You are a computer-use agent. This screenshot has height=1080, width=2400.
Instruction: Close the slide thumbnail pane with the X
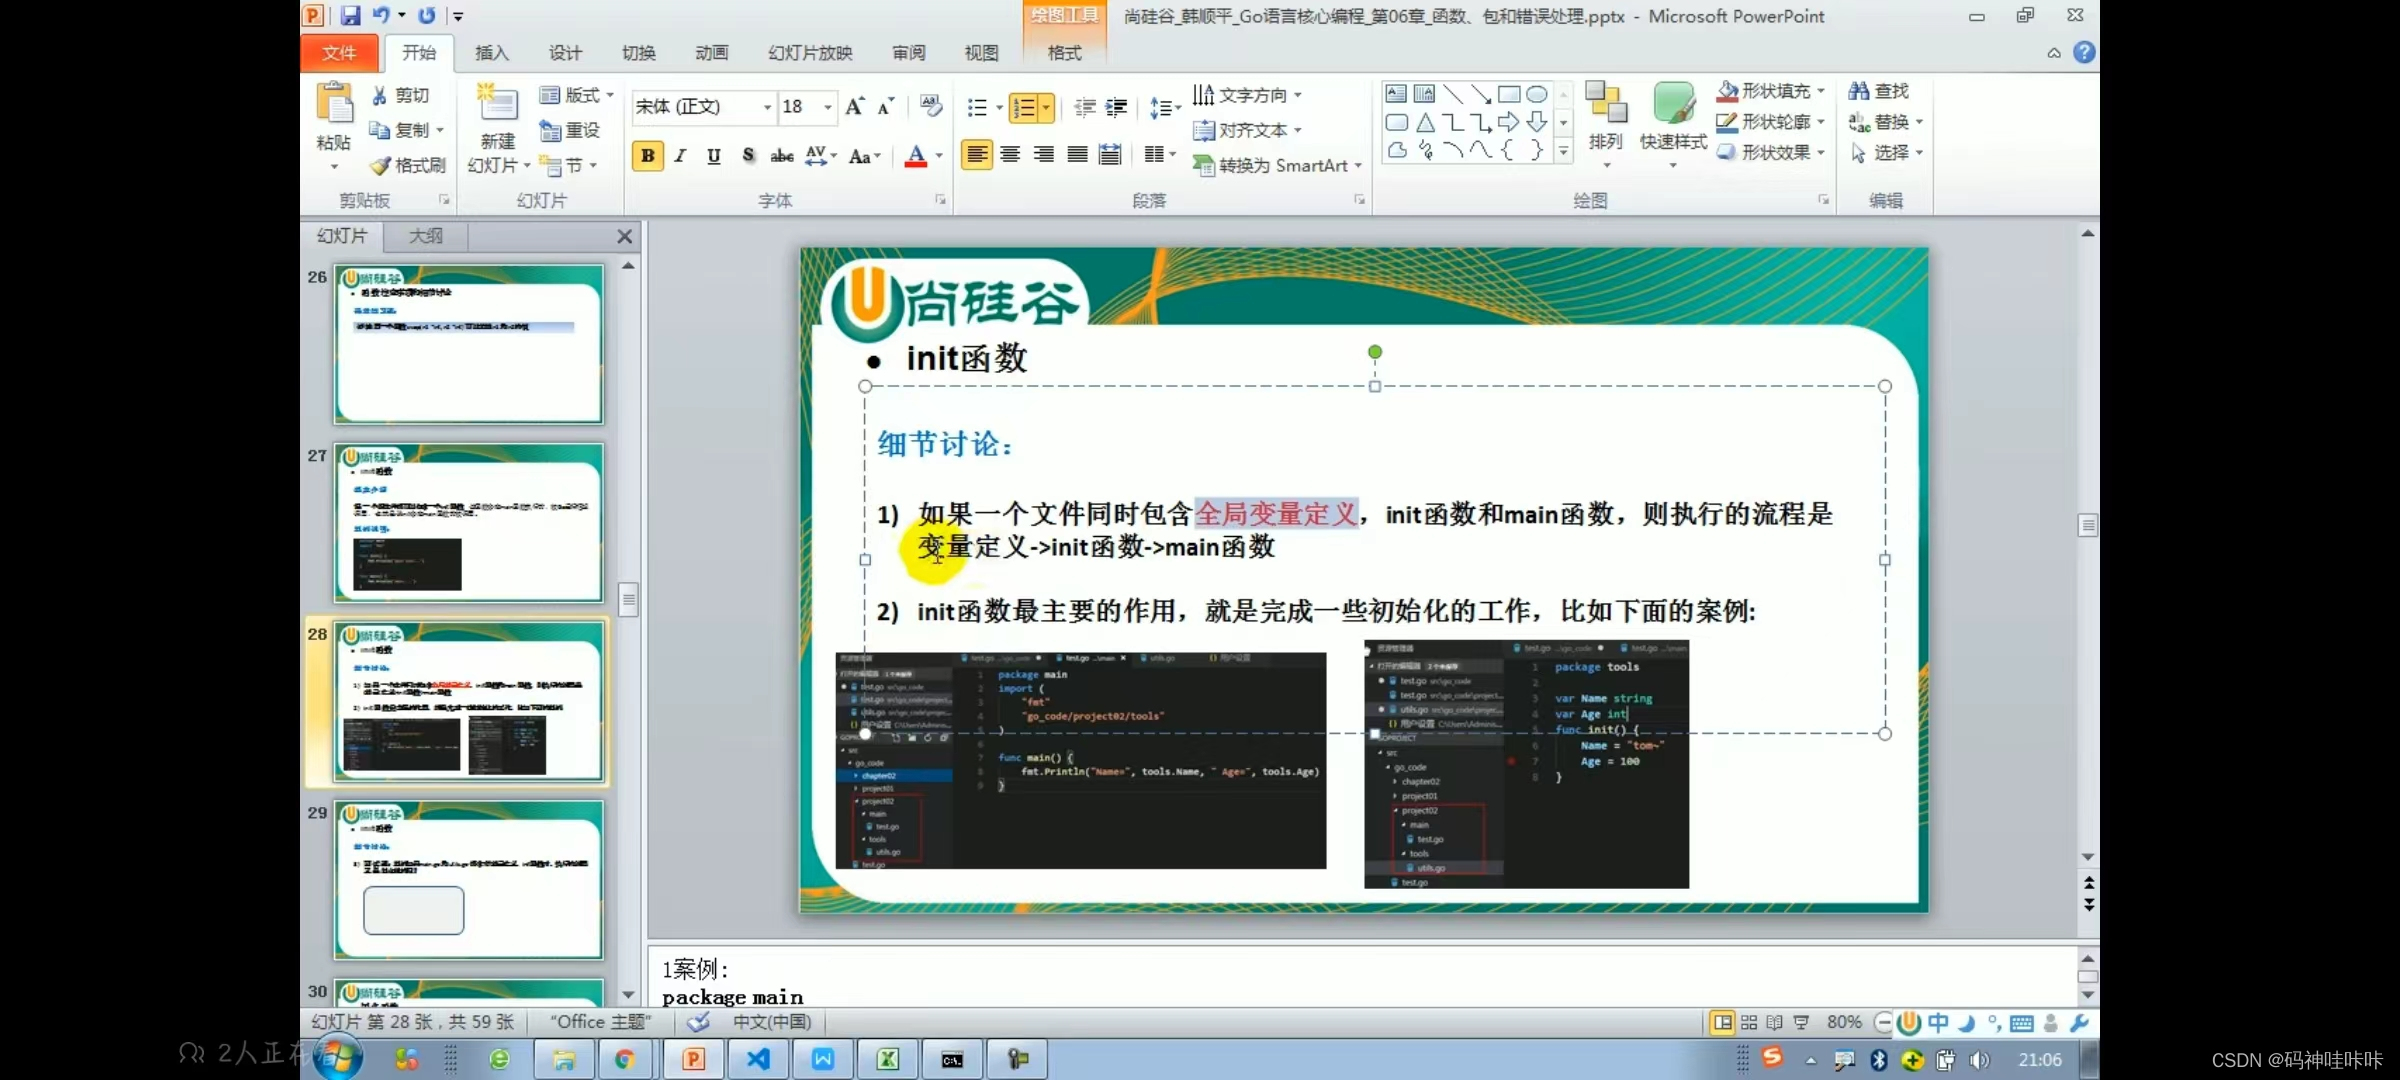pyautogui.click(x=624, y=236)
